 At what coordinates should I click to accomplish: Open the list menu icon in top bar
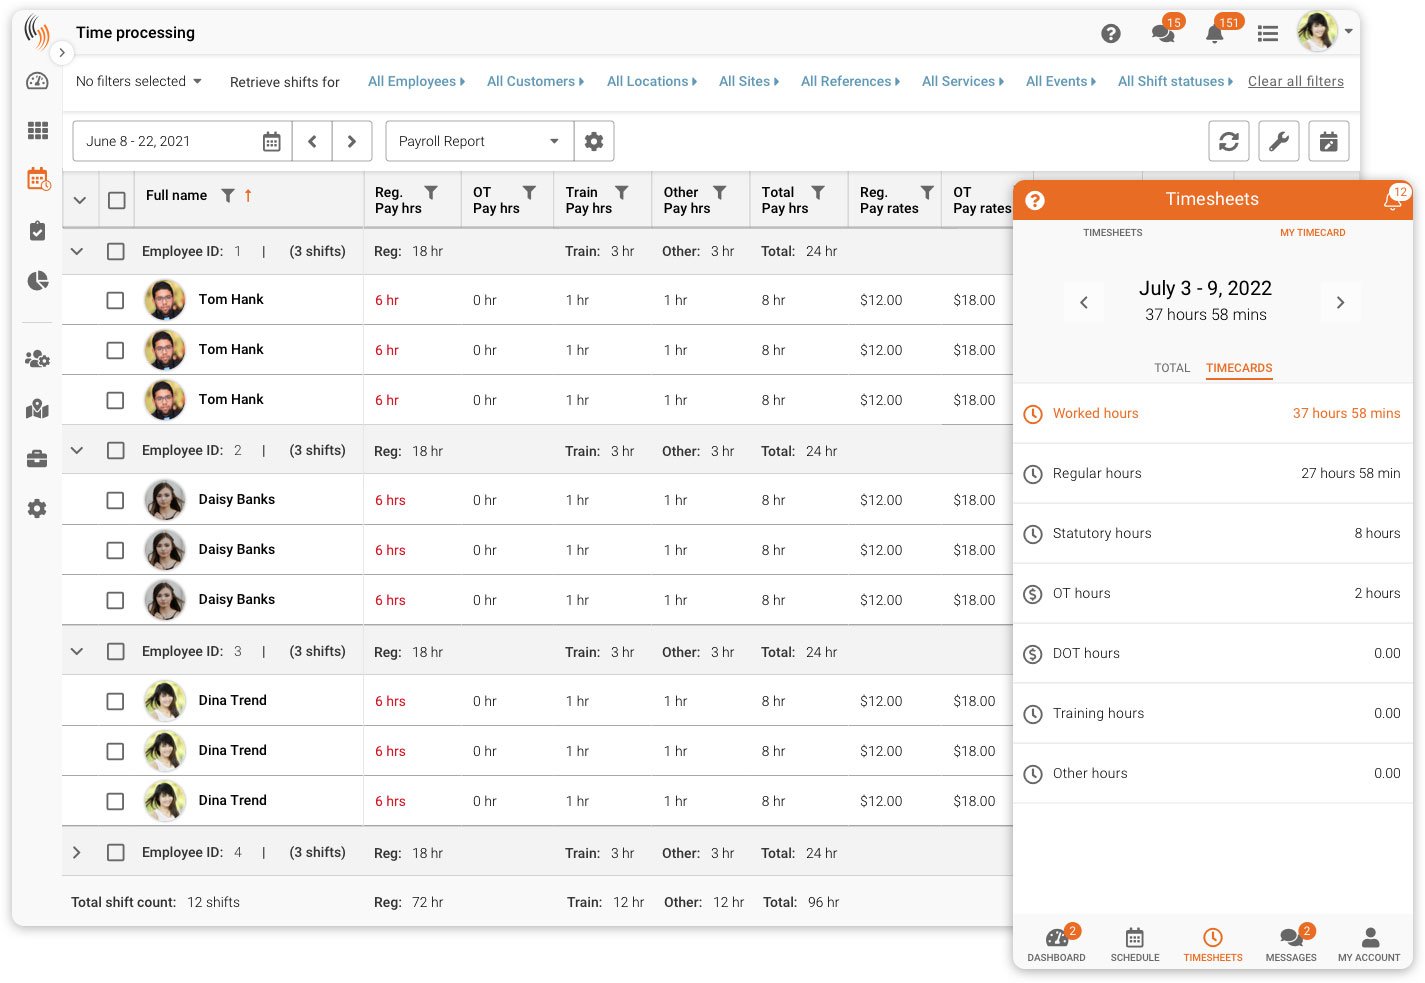[x=1268, y=34]
